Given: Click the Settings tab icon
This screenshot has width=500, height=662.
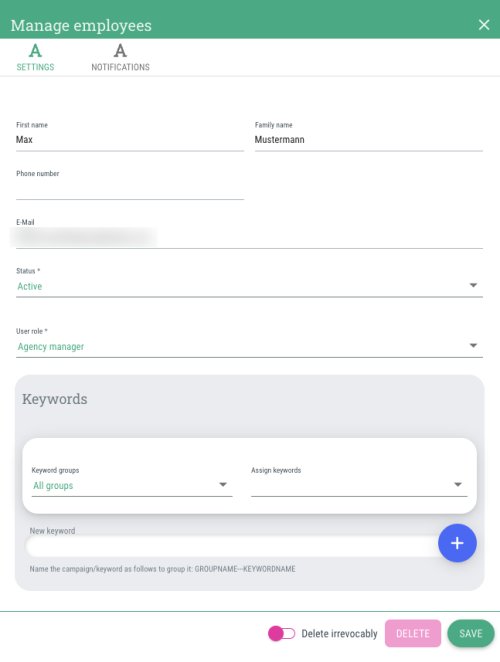Looking at the screenshot, I should click(35, 51).
